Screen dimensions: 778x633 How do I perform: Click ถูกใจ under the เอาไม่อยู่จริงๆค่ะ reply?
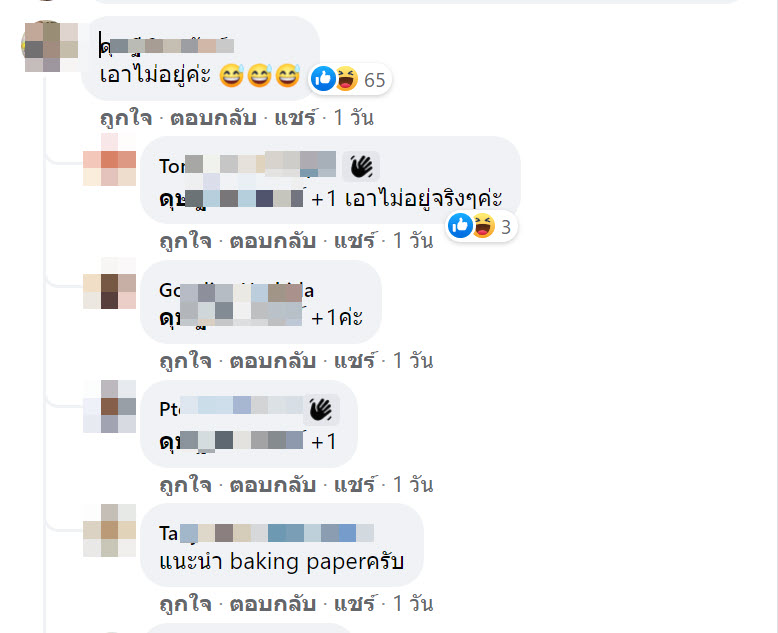coord(186,241)
